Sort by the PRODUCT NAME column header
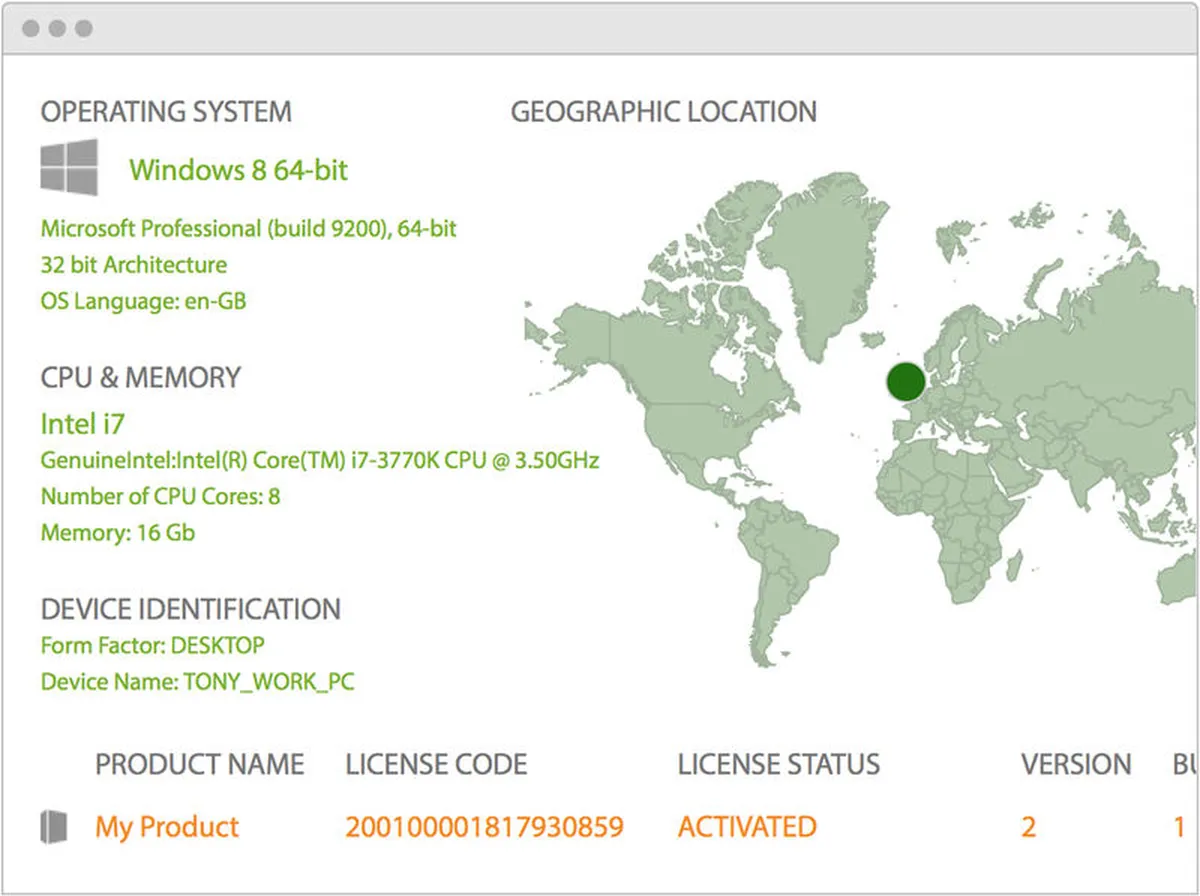The image size is (1200, 896). point(199,765)
